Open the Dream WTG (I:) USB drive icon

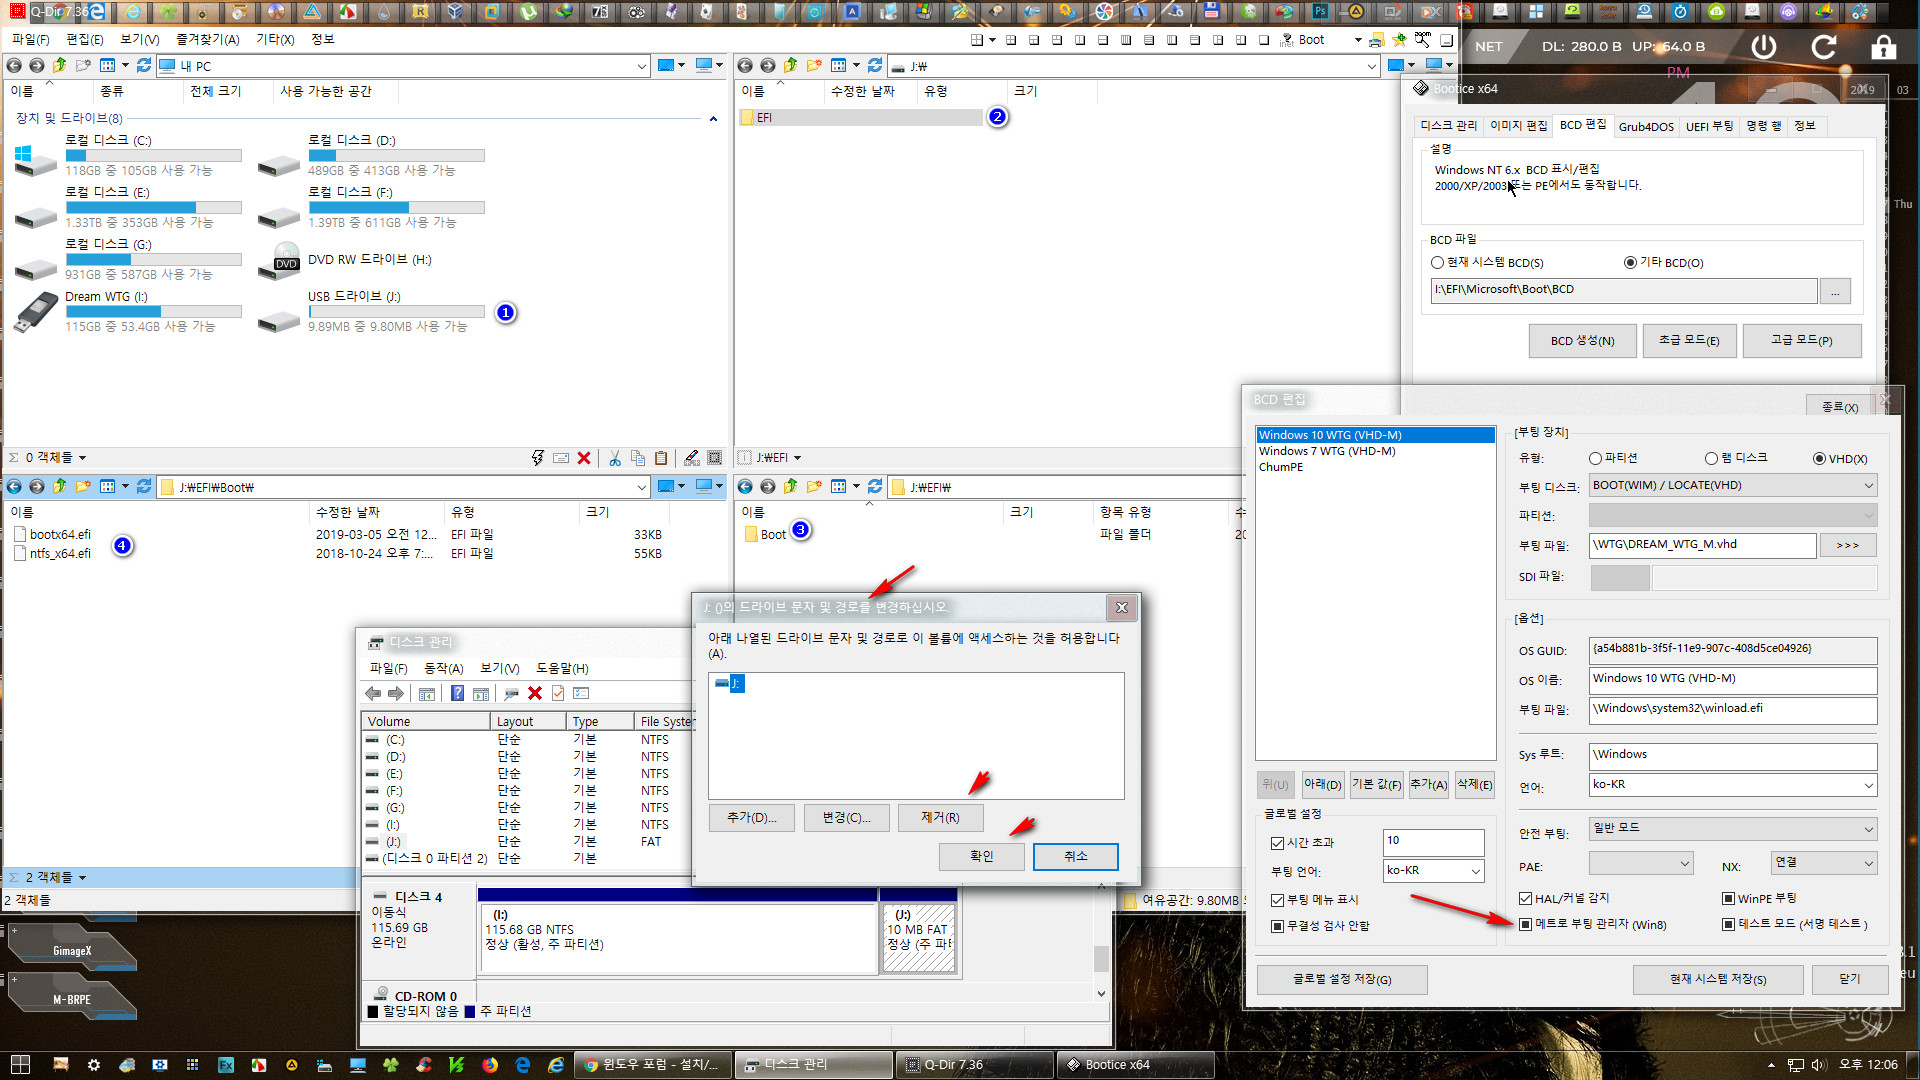point(36,312)
